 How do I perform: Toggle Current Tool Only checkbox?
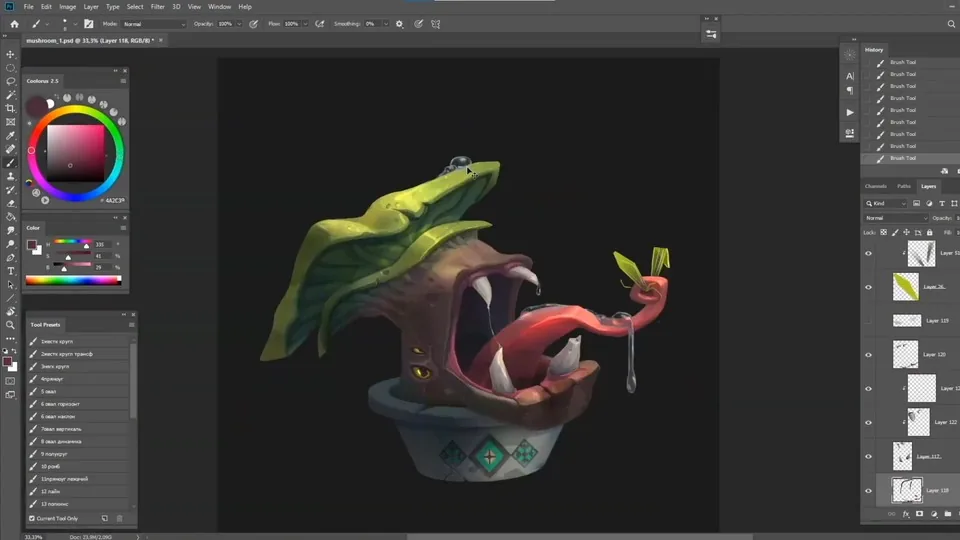[x=32, y=519]
